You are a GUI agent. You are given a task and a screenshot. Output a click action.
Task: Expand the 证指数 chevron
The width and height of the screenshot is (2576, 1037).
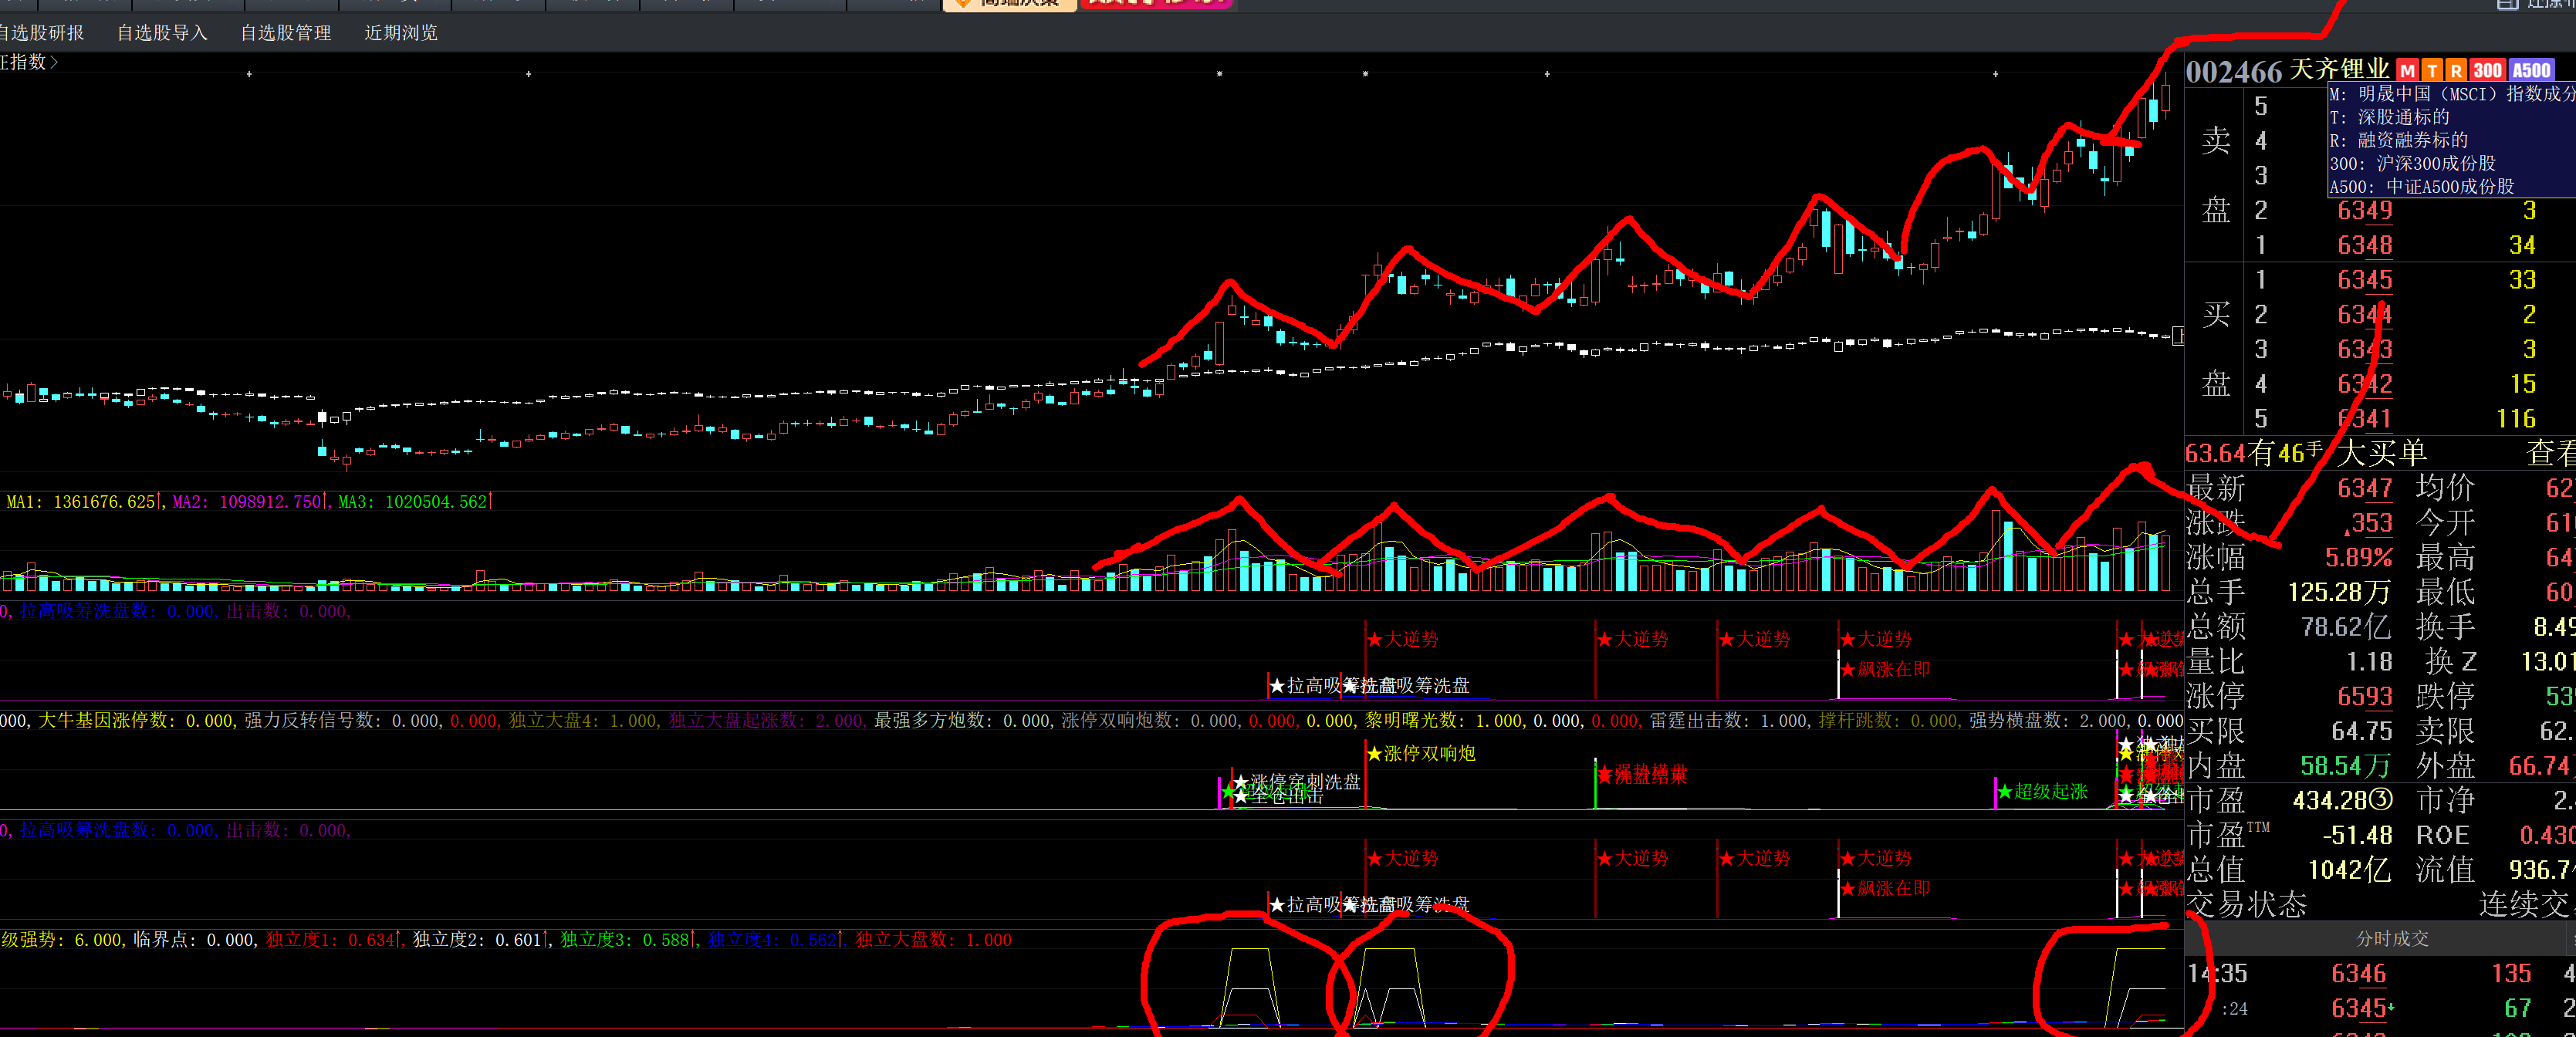click(53, 62)
